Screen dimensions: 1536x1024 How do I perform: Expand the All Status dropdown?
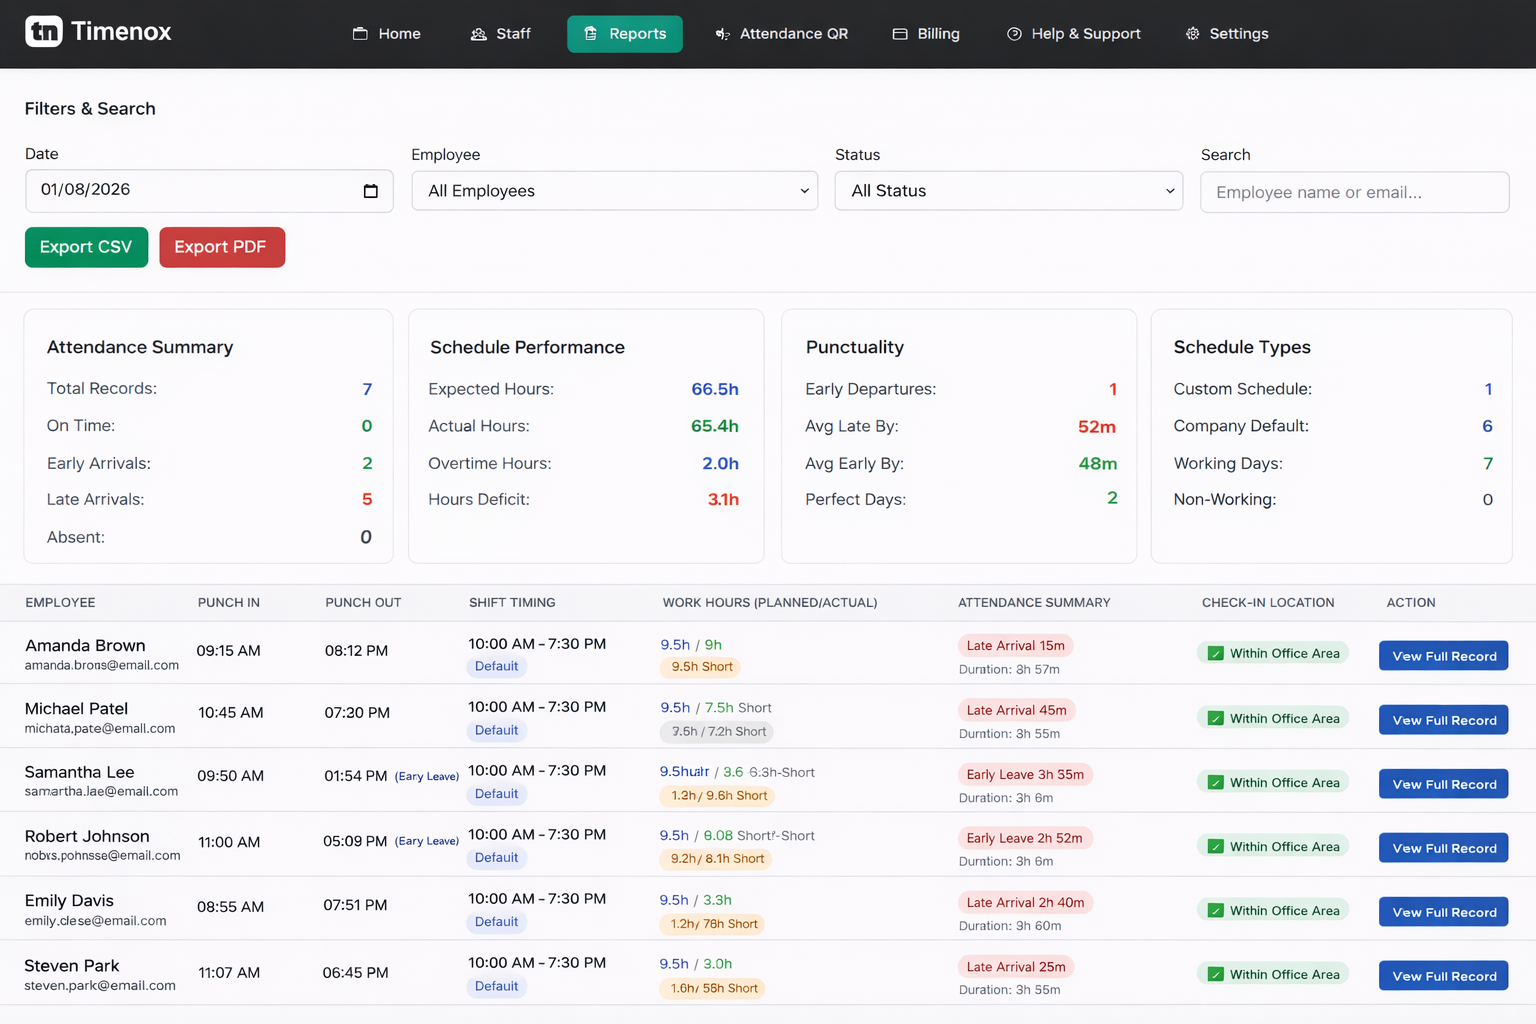pos(1008,190)
